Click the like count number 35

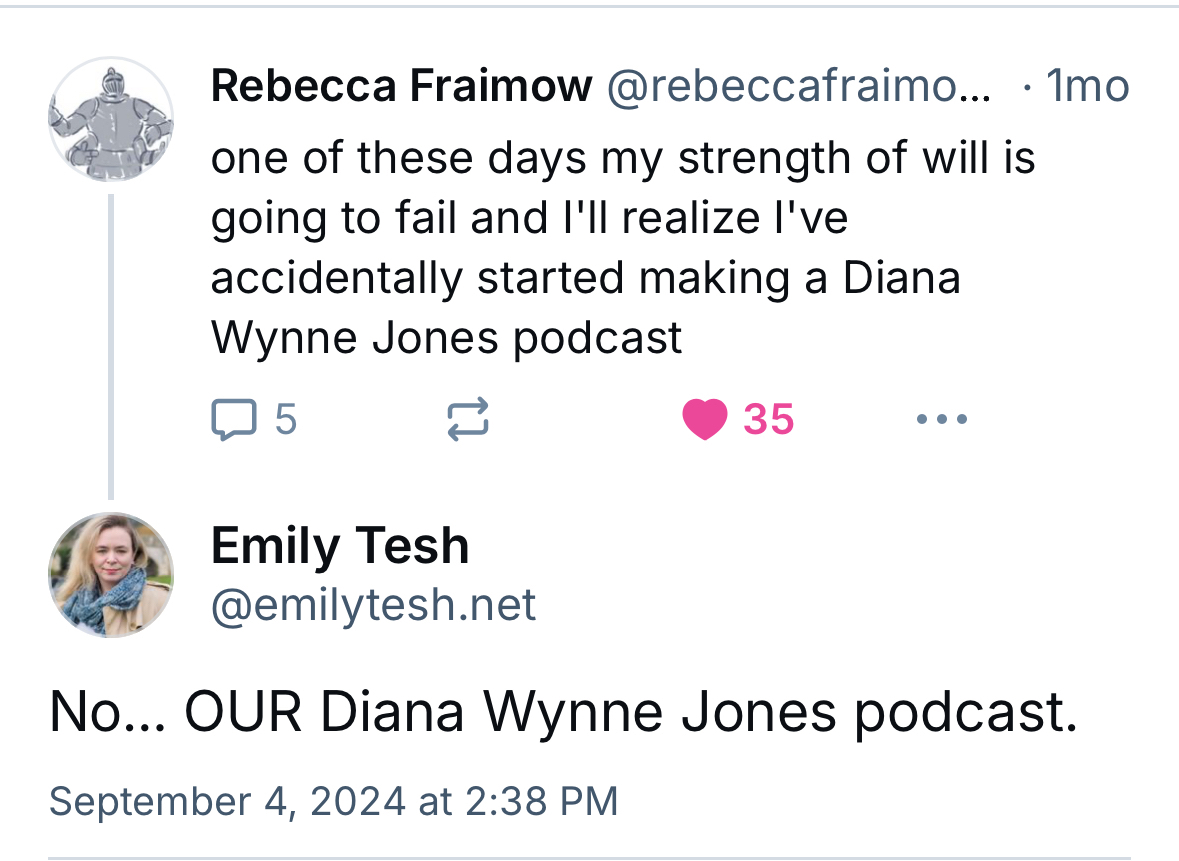[x=768, y=420]
